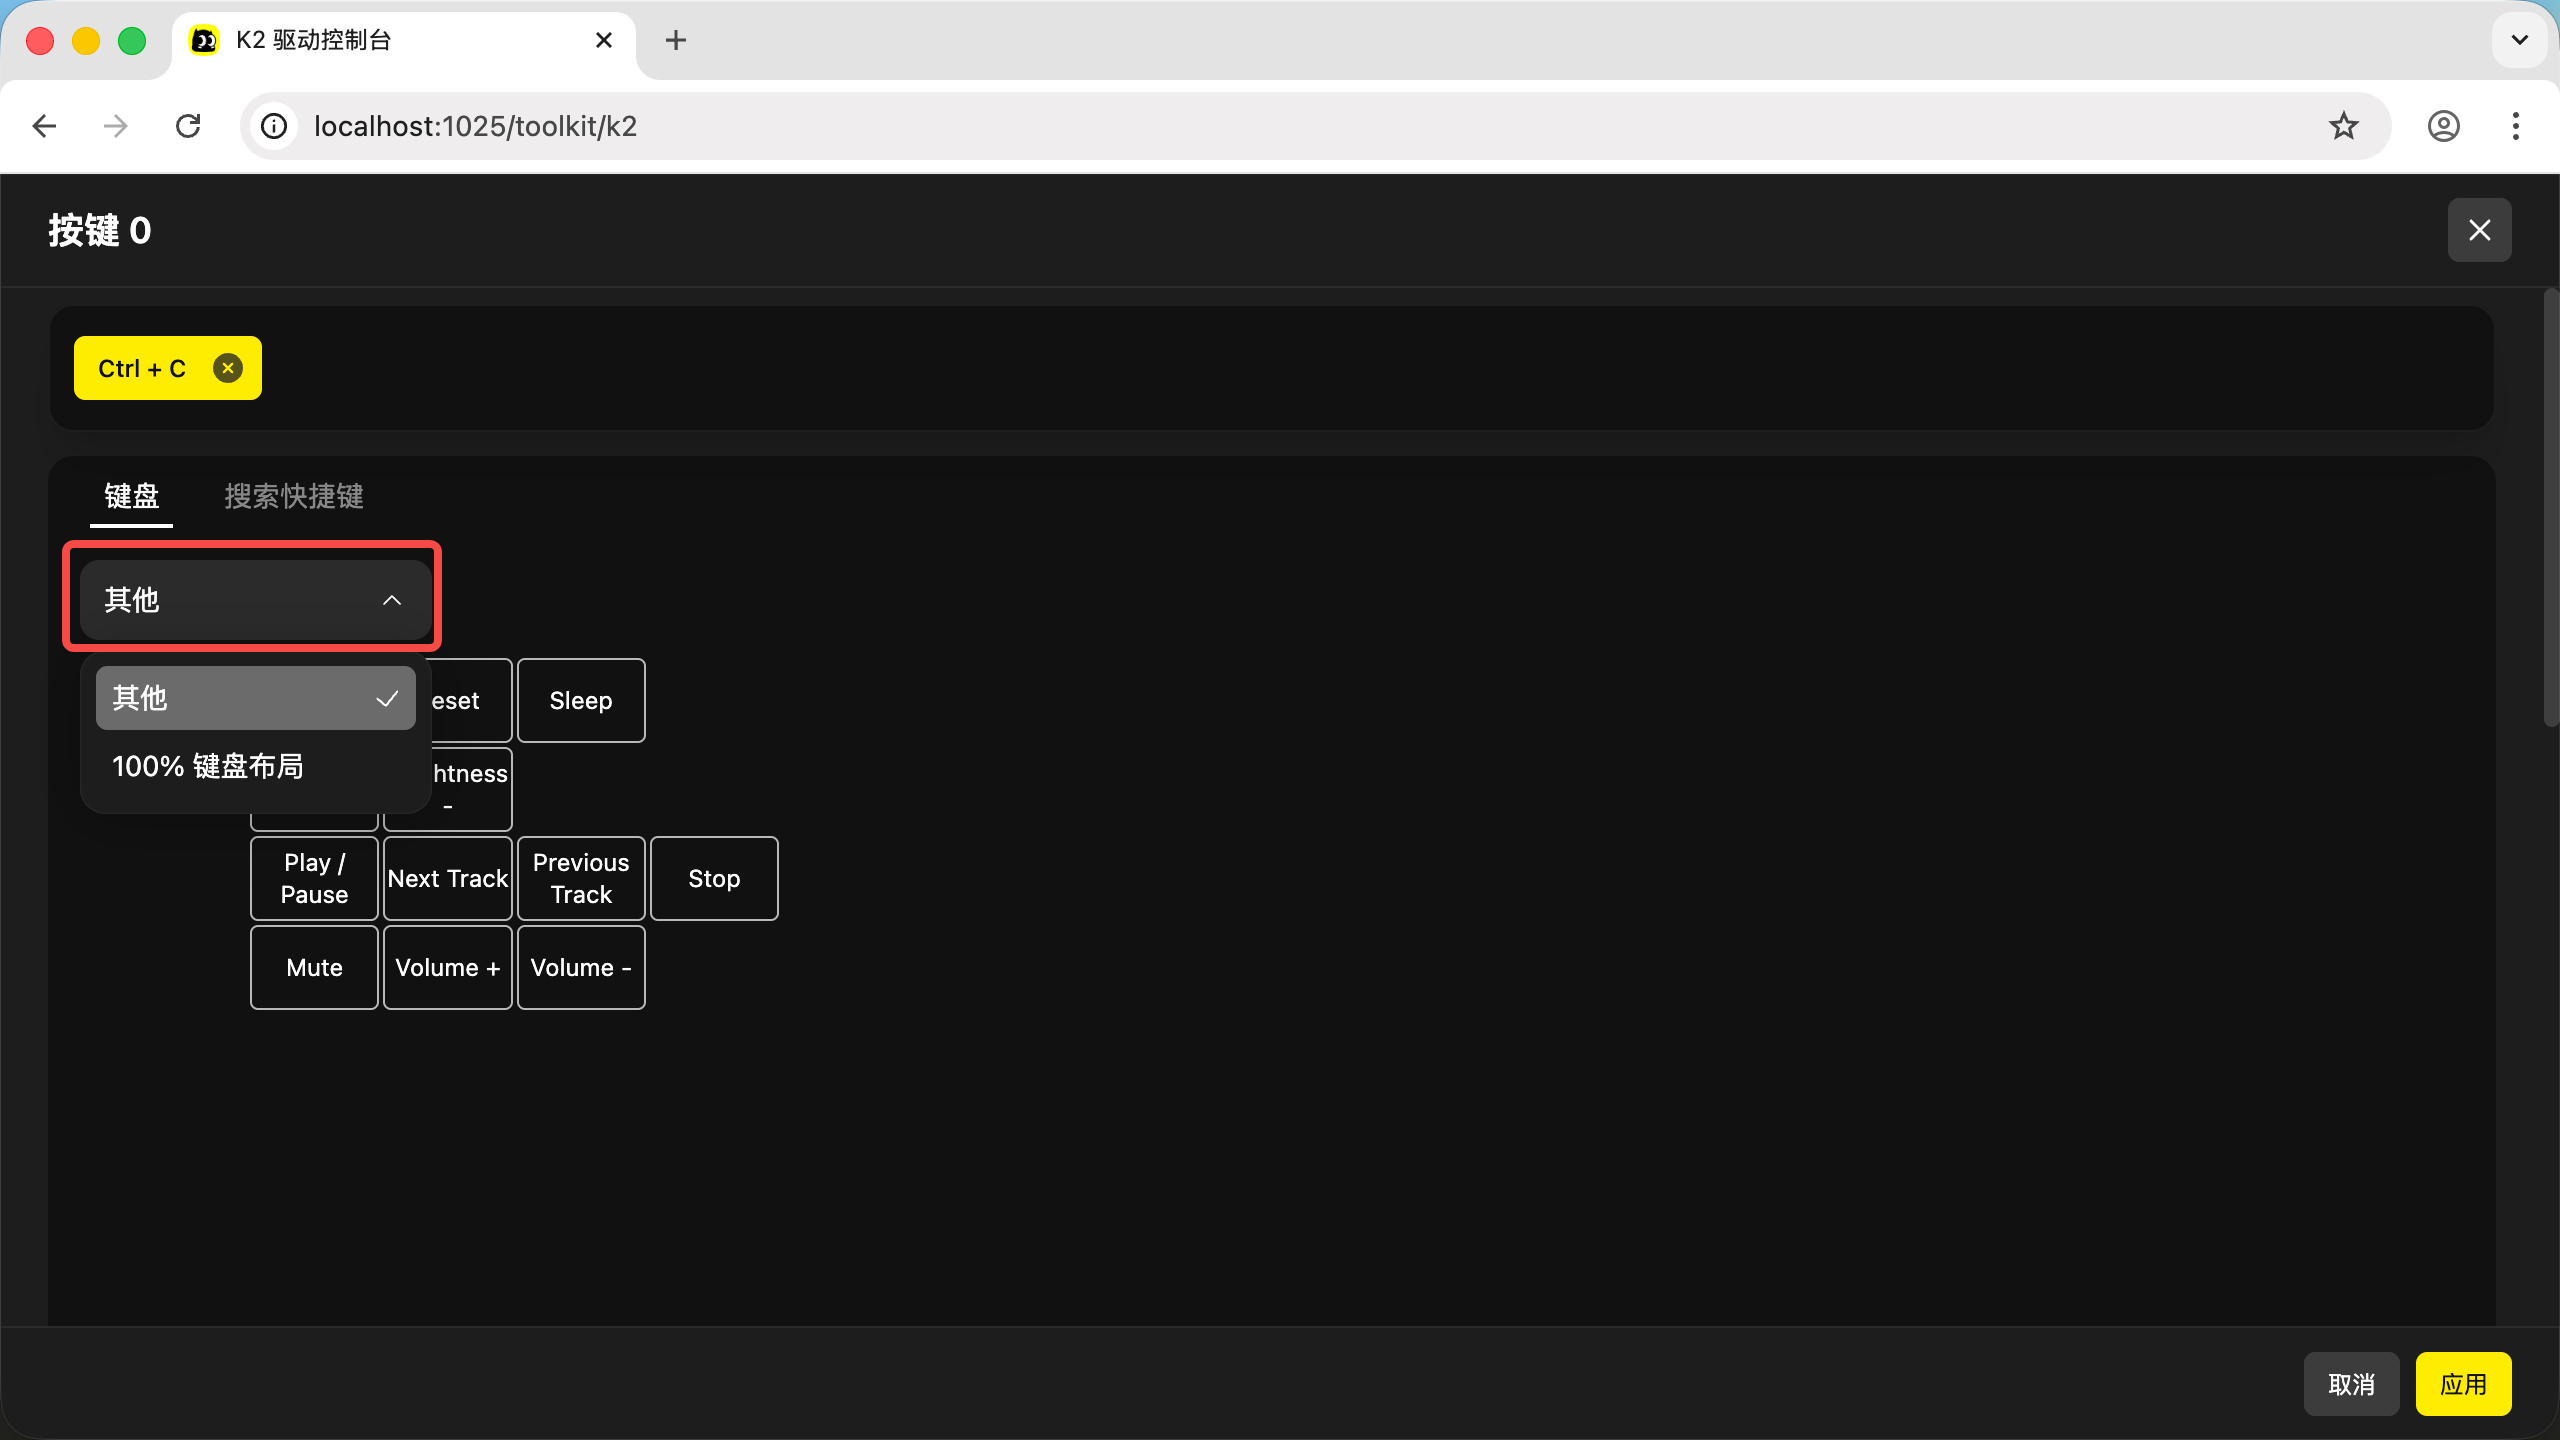Reload the page
The image size is (2560, 1440).
(188, 126)
